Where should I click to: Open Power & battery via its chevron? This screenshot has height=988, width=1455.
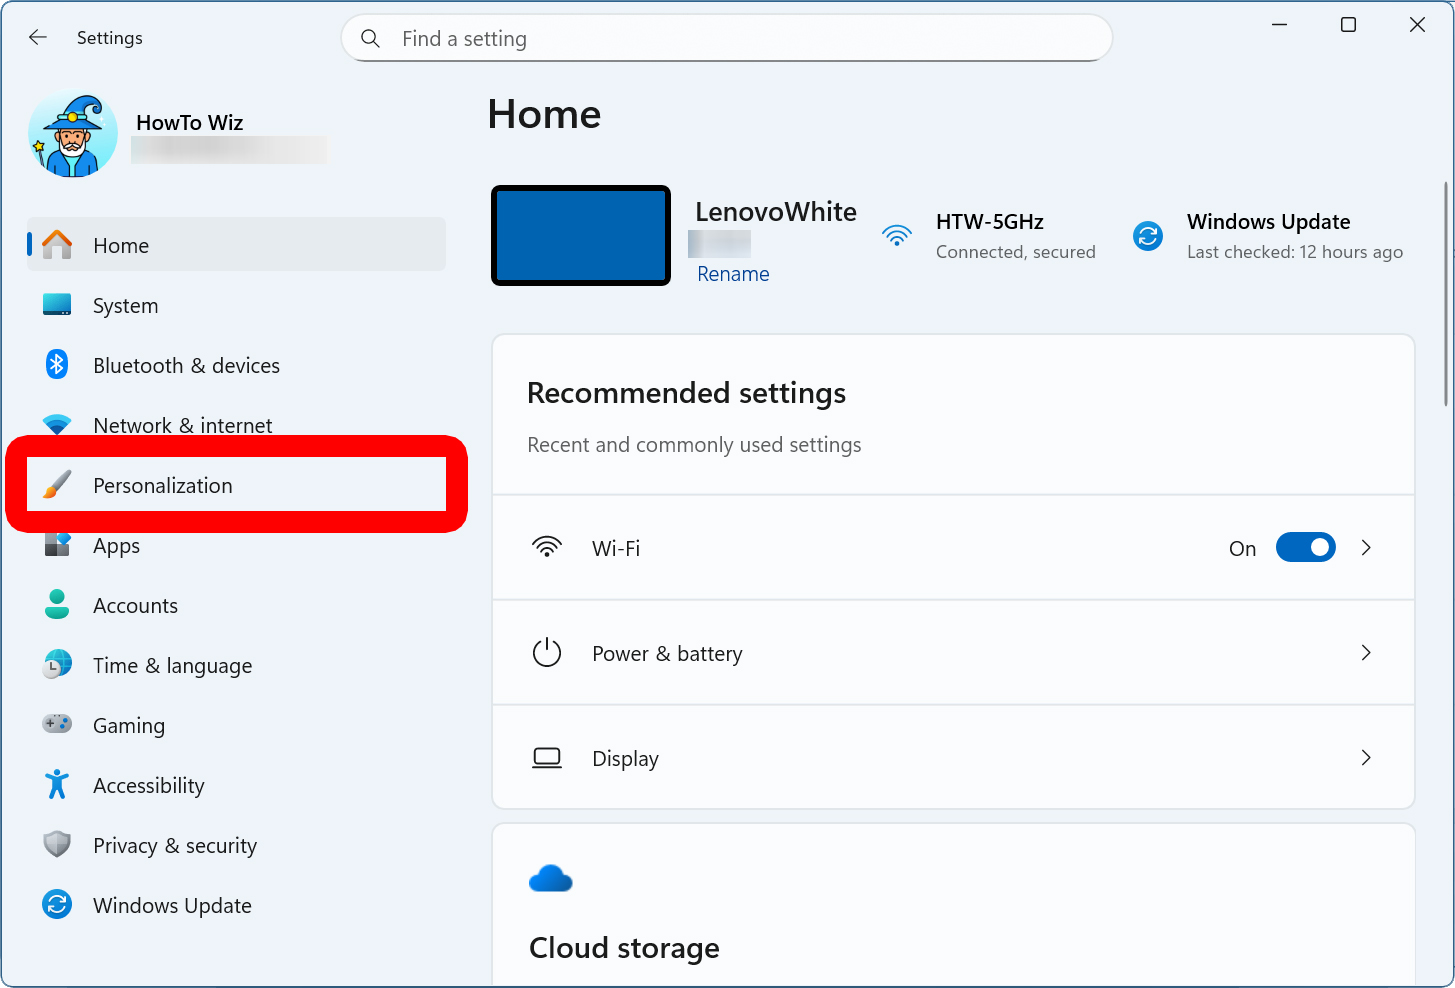pyautogui.click(x=1366, y=653)
